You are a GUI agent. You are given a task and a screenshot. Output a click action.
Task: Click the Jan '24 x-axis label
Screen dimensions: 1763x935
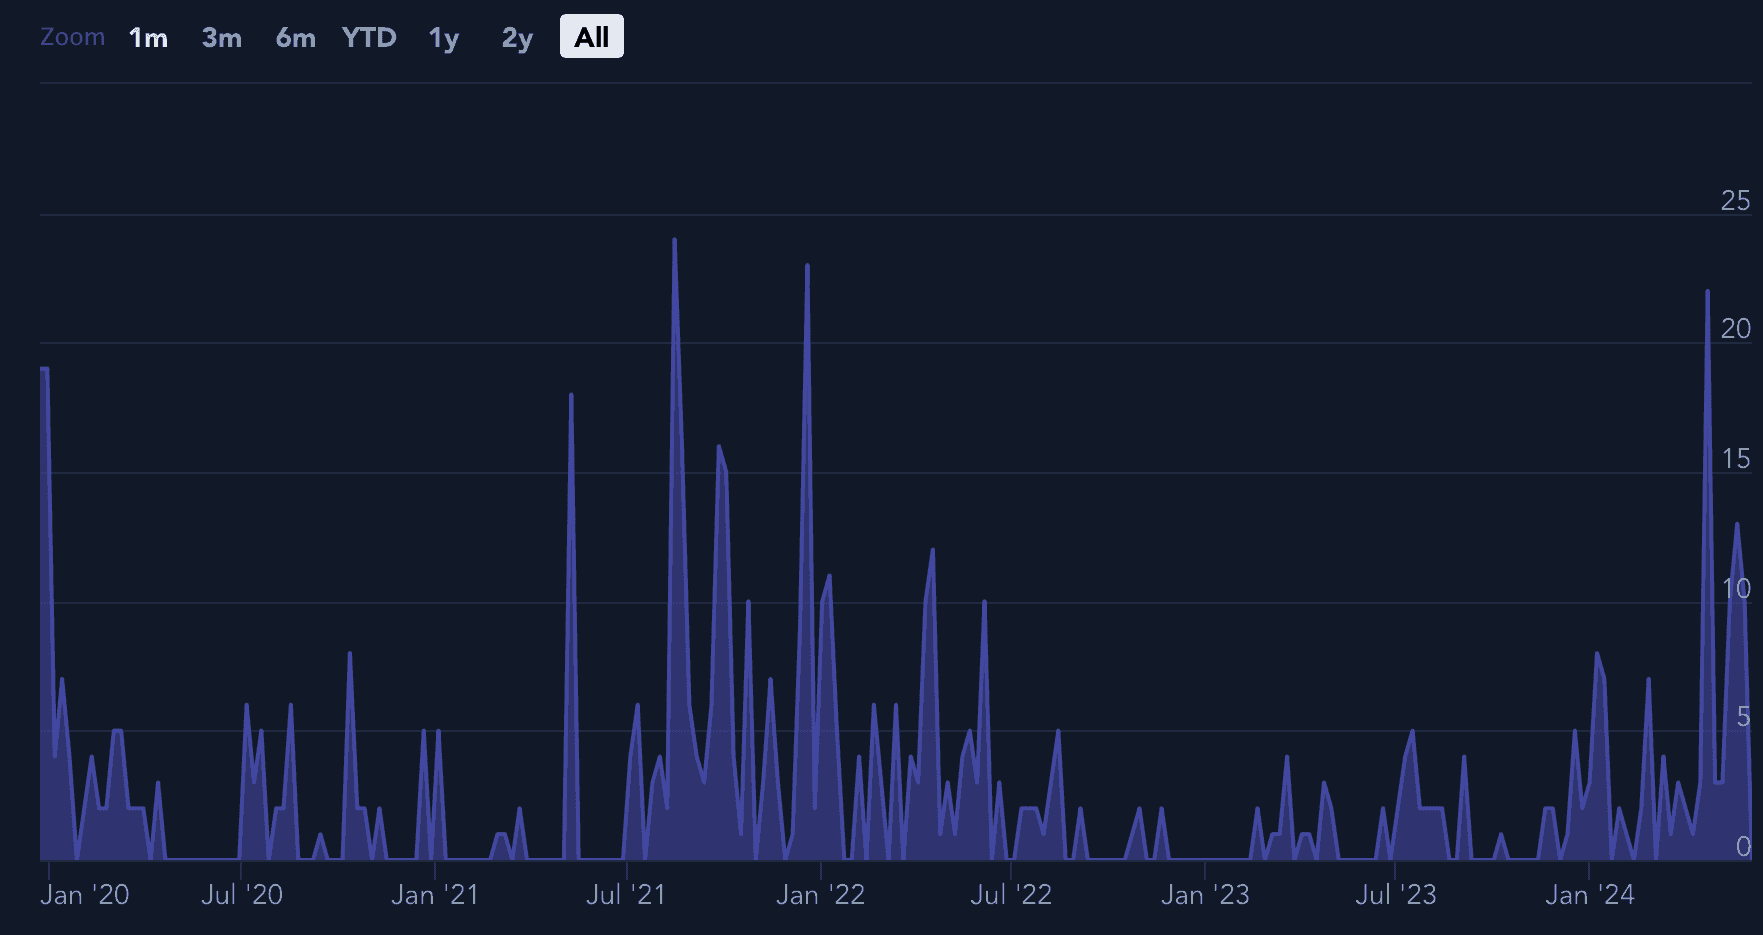[x=1589, y=895]
